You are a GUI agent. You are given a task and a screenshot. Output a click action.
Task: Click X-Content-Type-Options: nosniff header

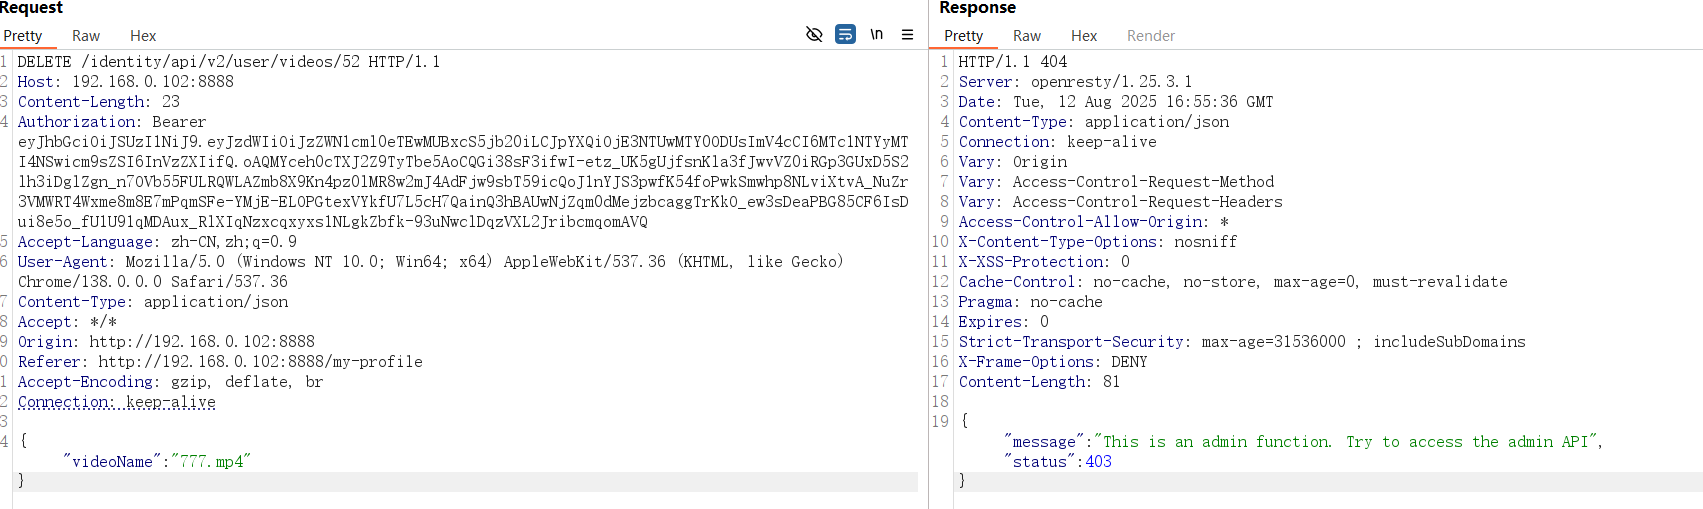[x=1098, y=242]
